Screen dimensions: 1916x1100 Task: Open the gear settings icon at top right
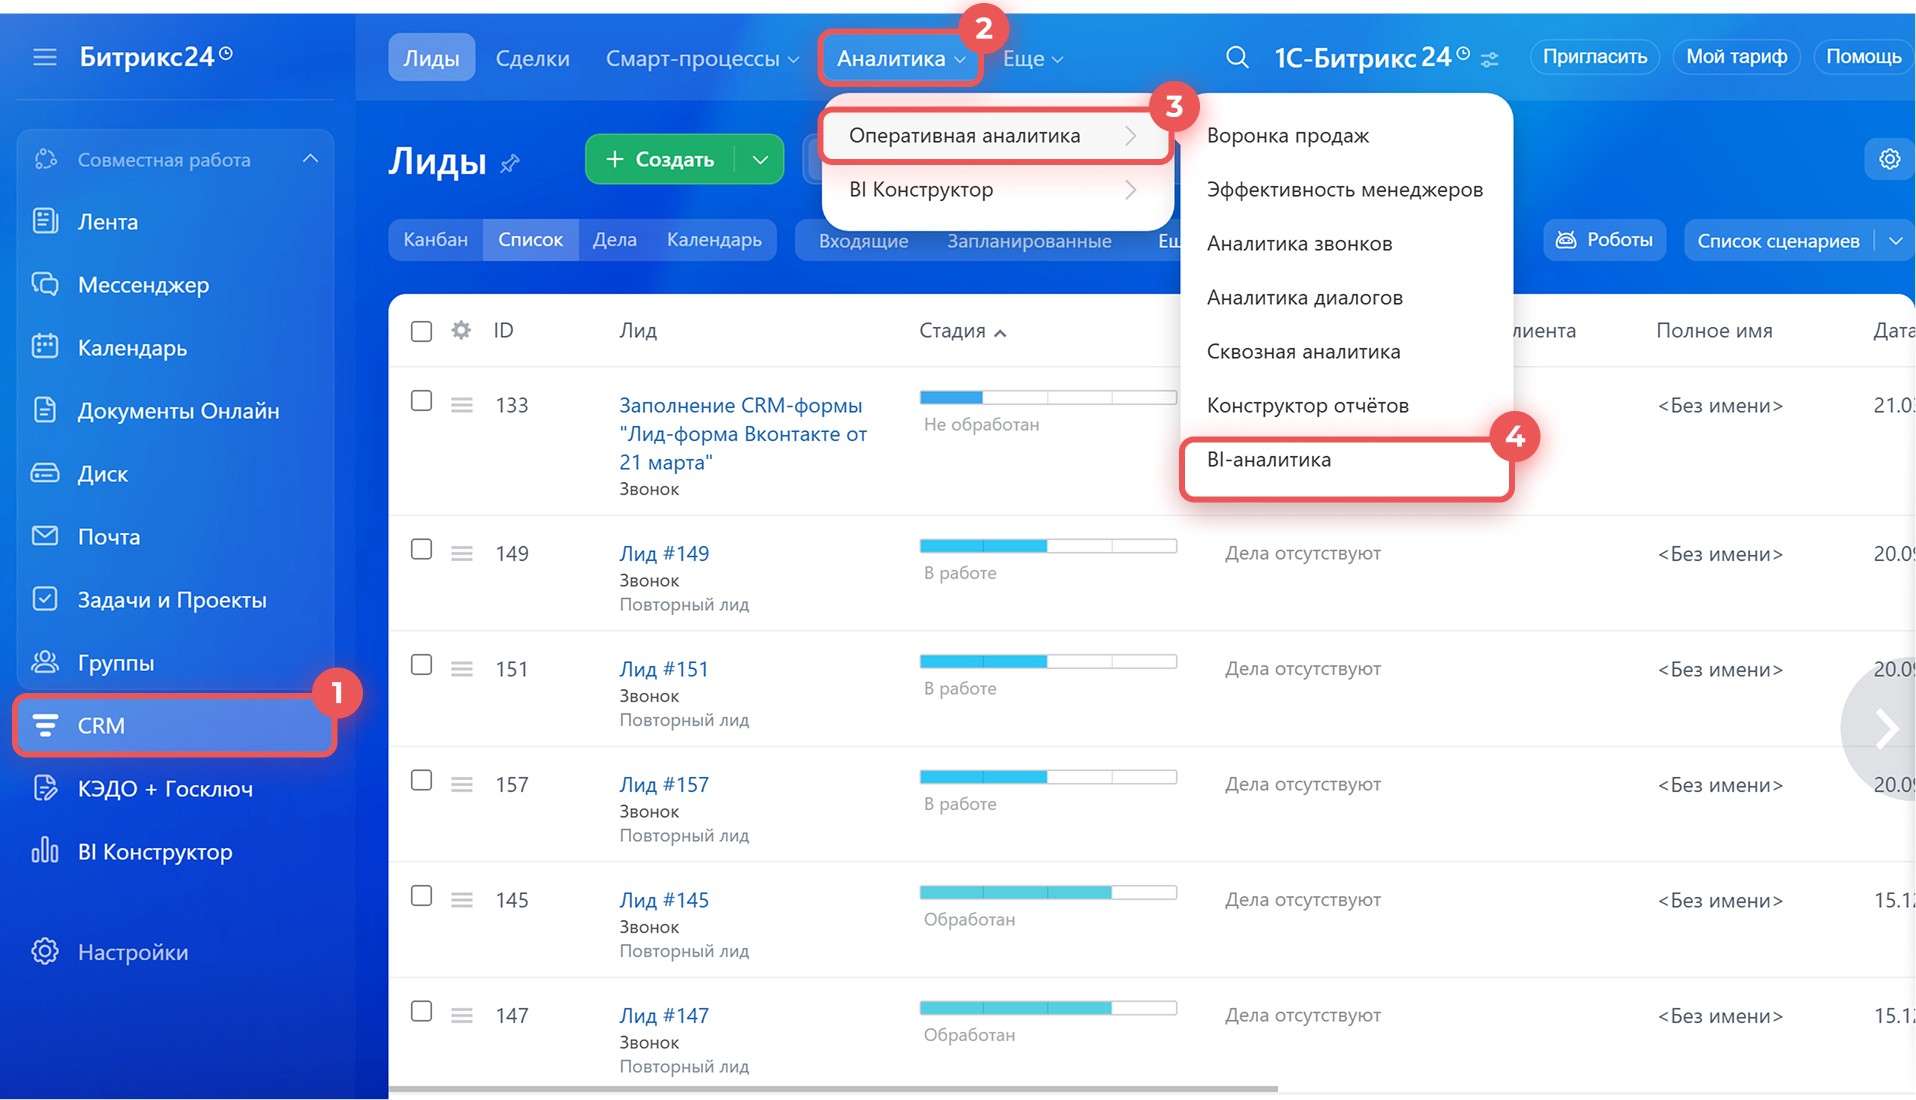click(x=1889, y=159)
